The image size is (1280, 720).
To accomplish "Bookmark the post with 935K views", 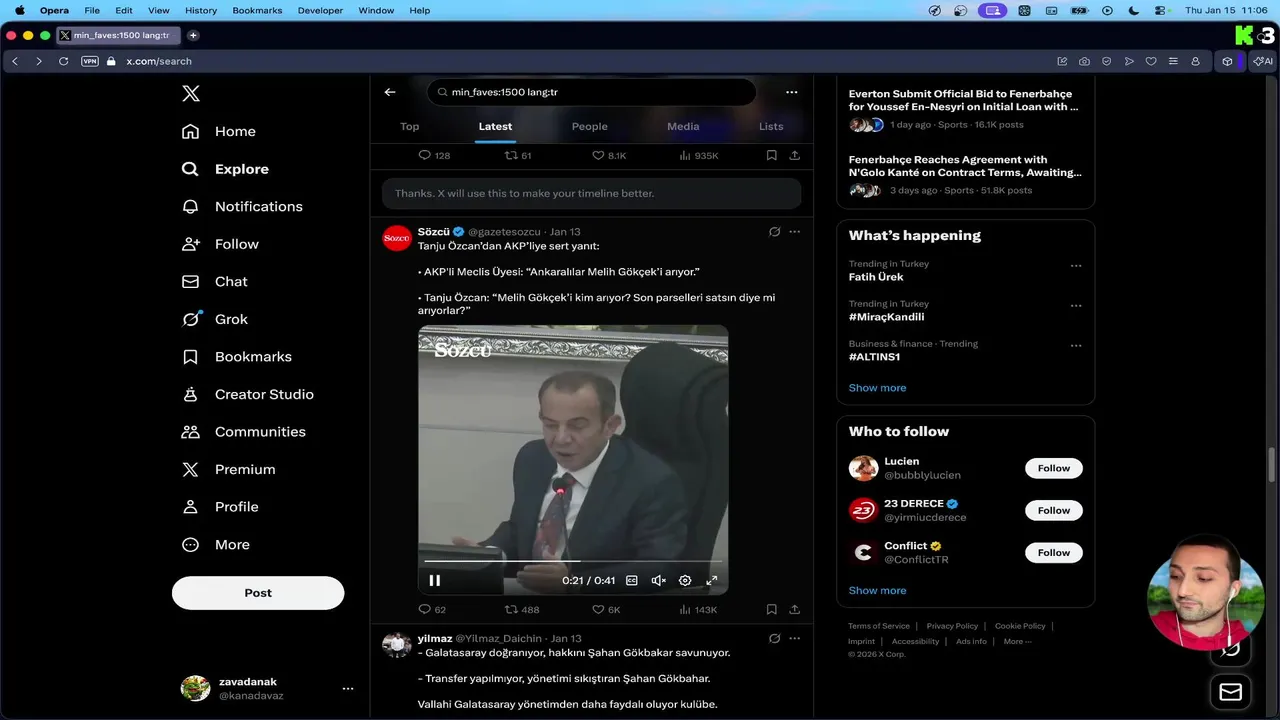I will click(772, 156).
